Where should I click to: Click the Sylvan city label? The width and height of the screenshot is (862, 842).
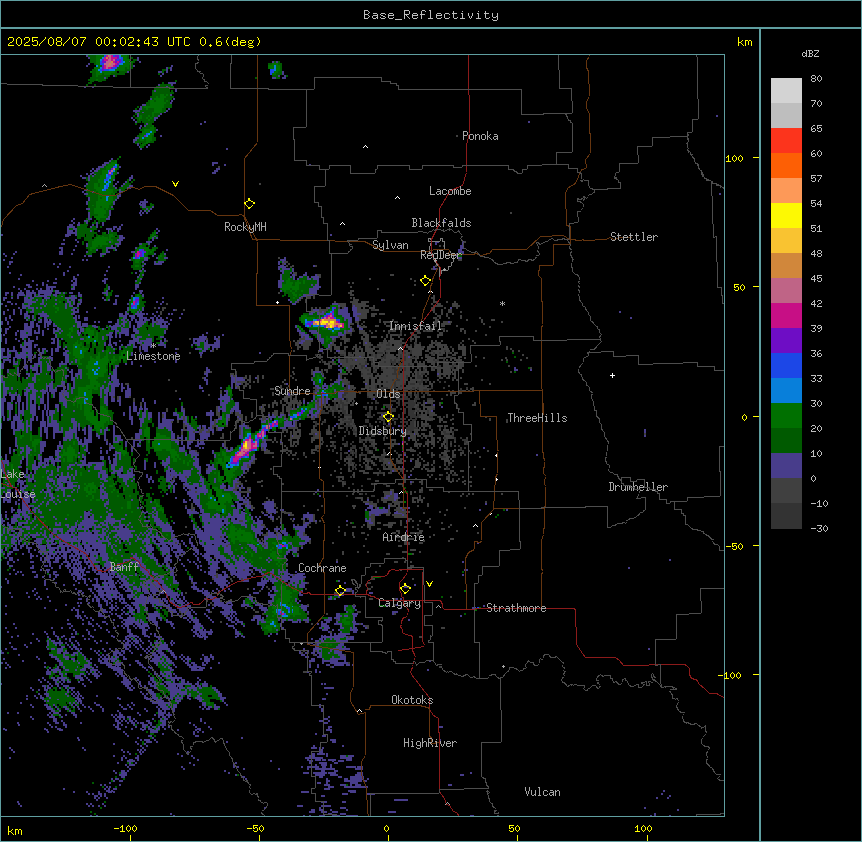pos(390,245)
